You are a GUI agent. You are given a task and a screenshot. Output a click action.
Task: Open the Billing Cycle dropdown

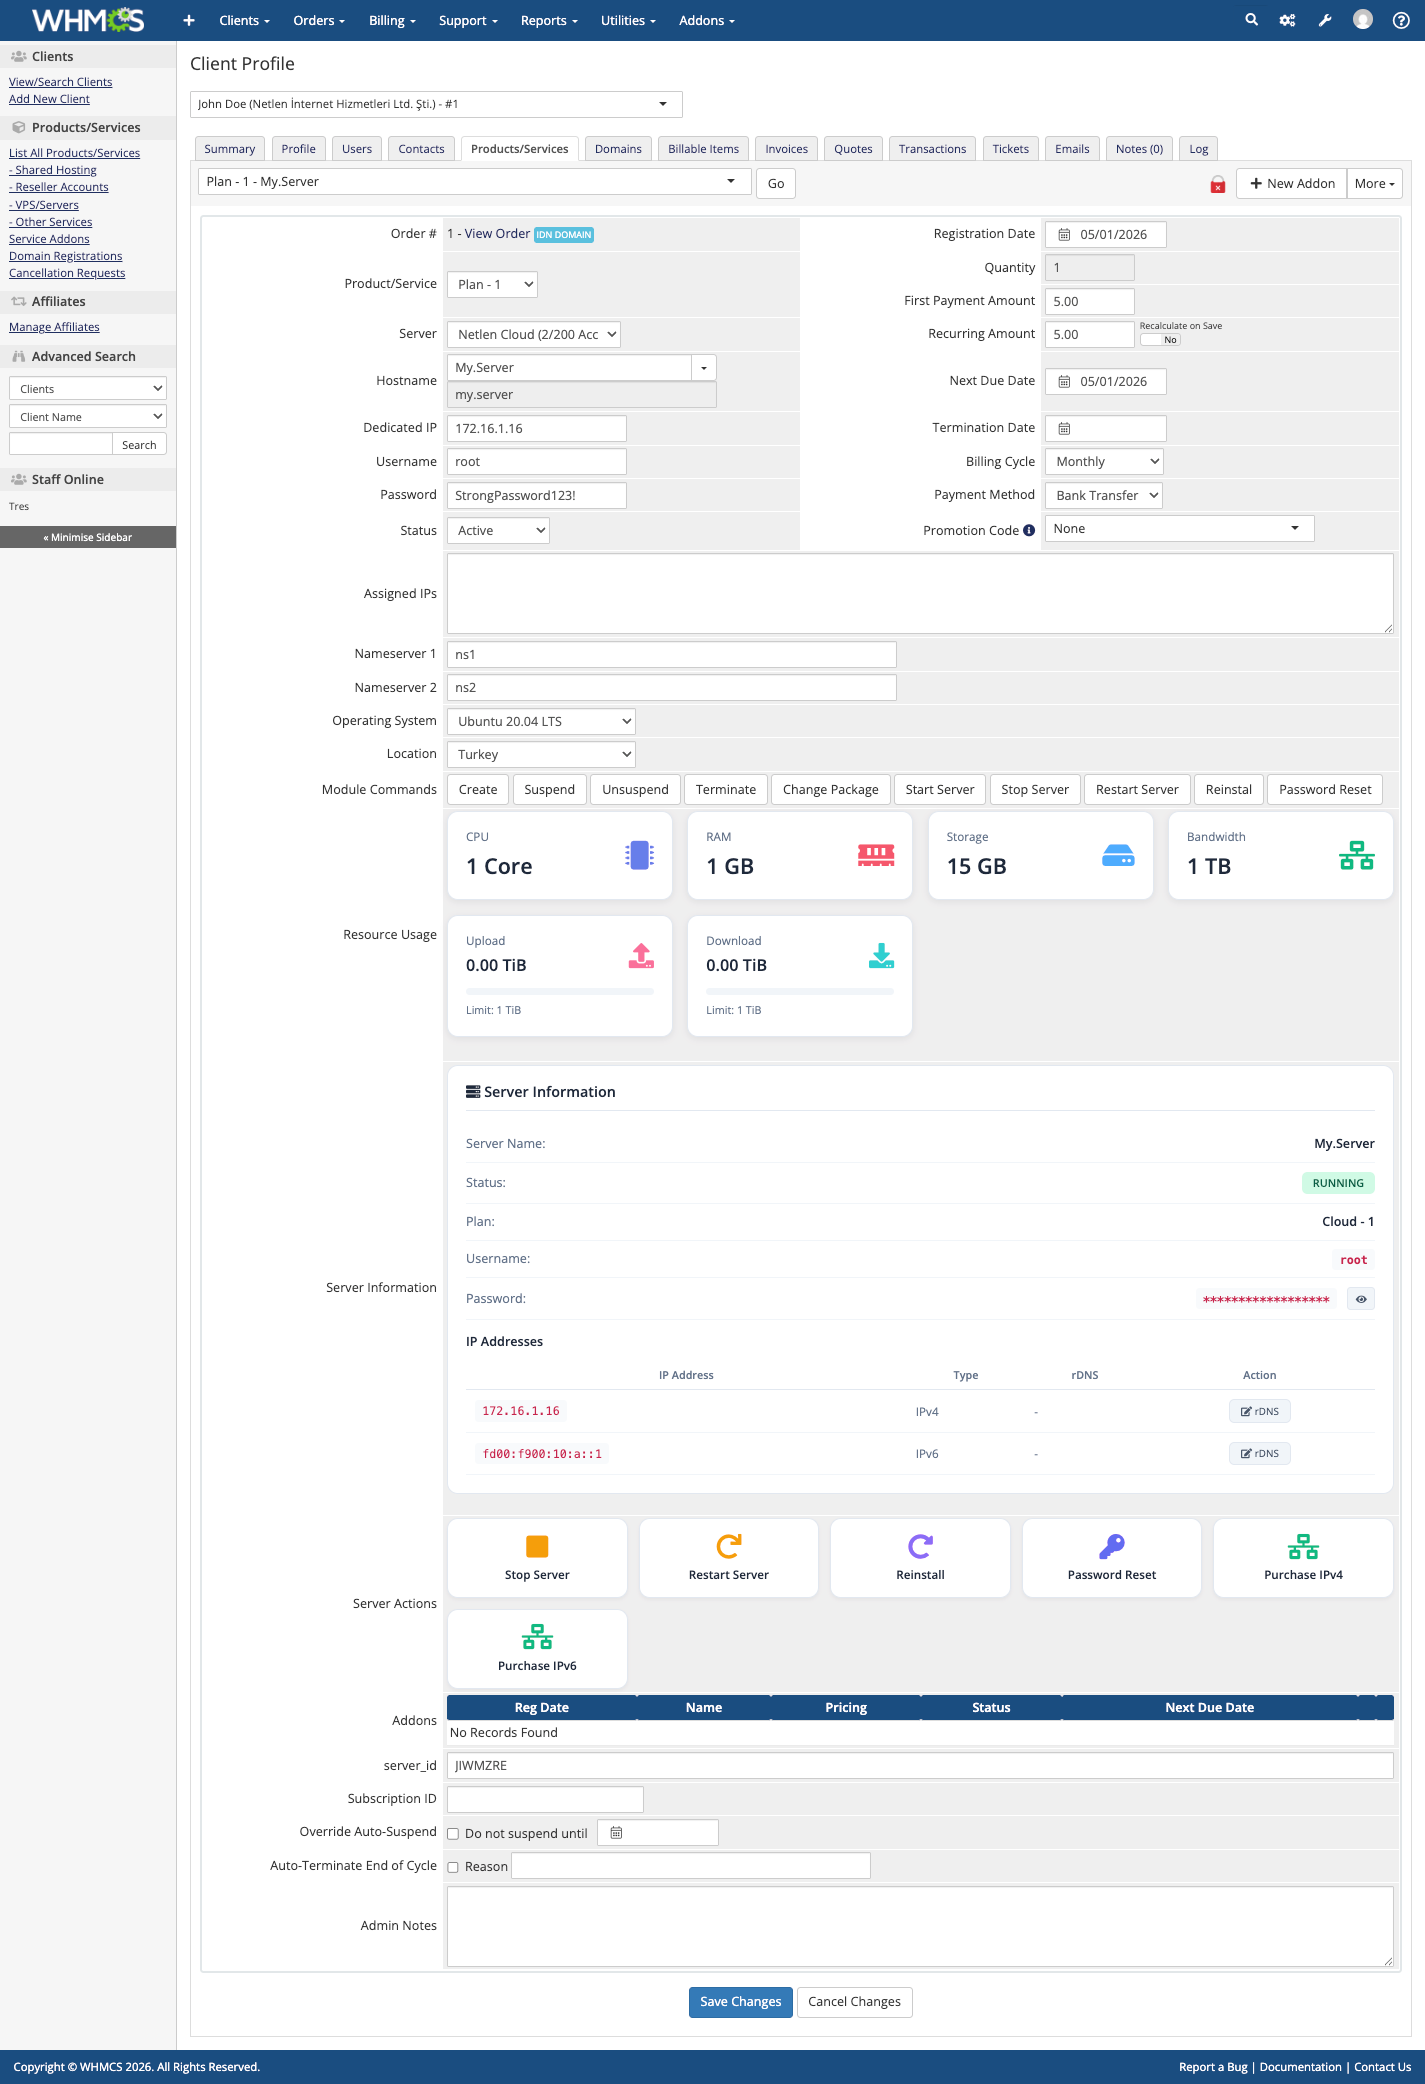pos(1103,462)
